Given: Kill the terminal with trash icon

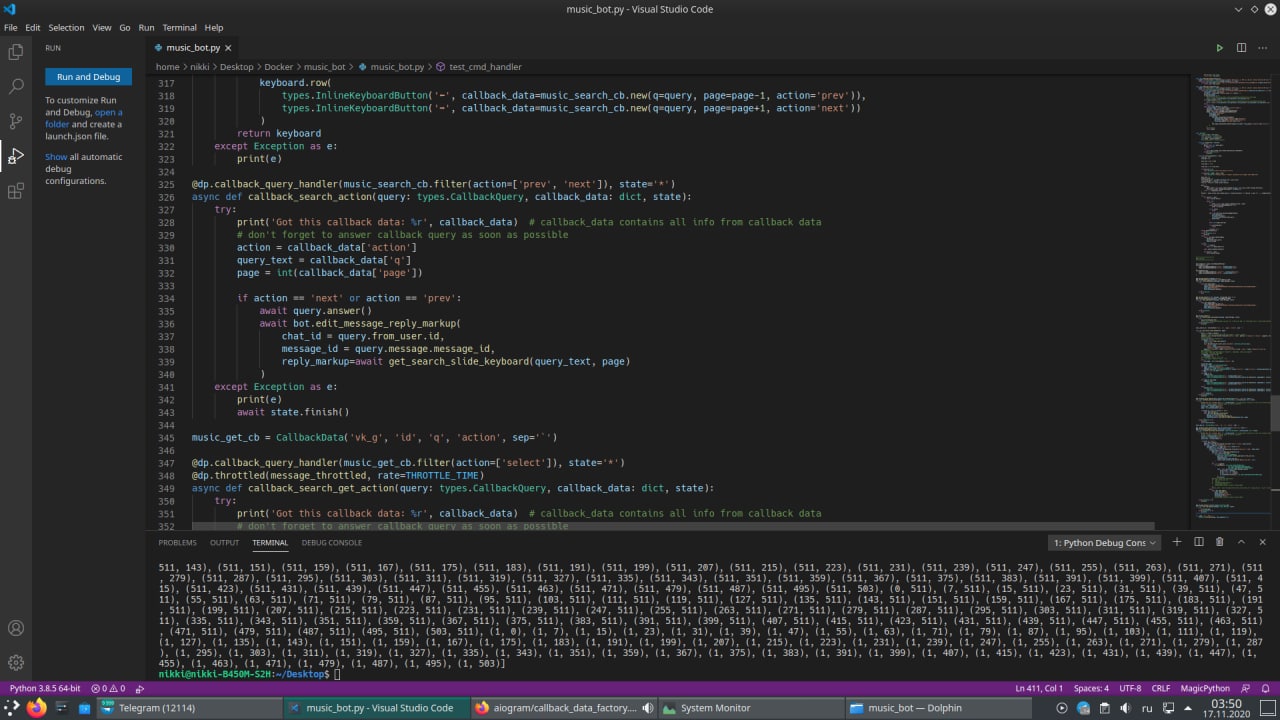Looking at the screenshot, I should point(1219,542).
